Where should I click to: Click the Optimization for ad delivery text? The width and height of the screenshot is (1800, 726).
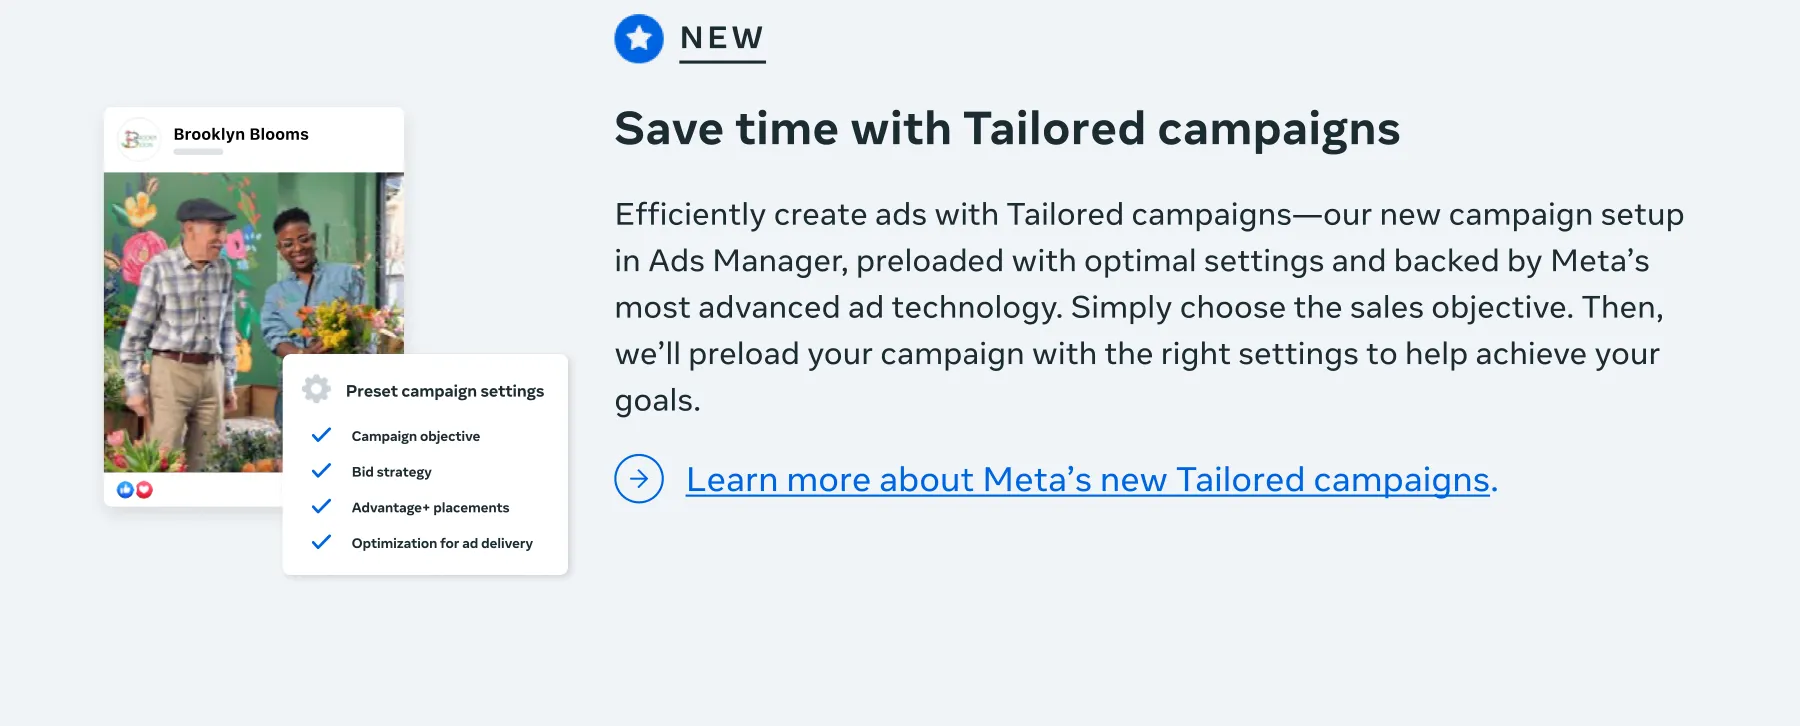[442, 543]
